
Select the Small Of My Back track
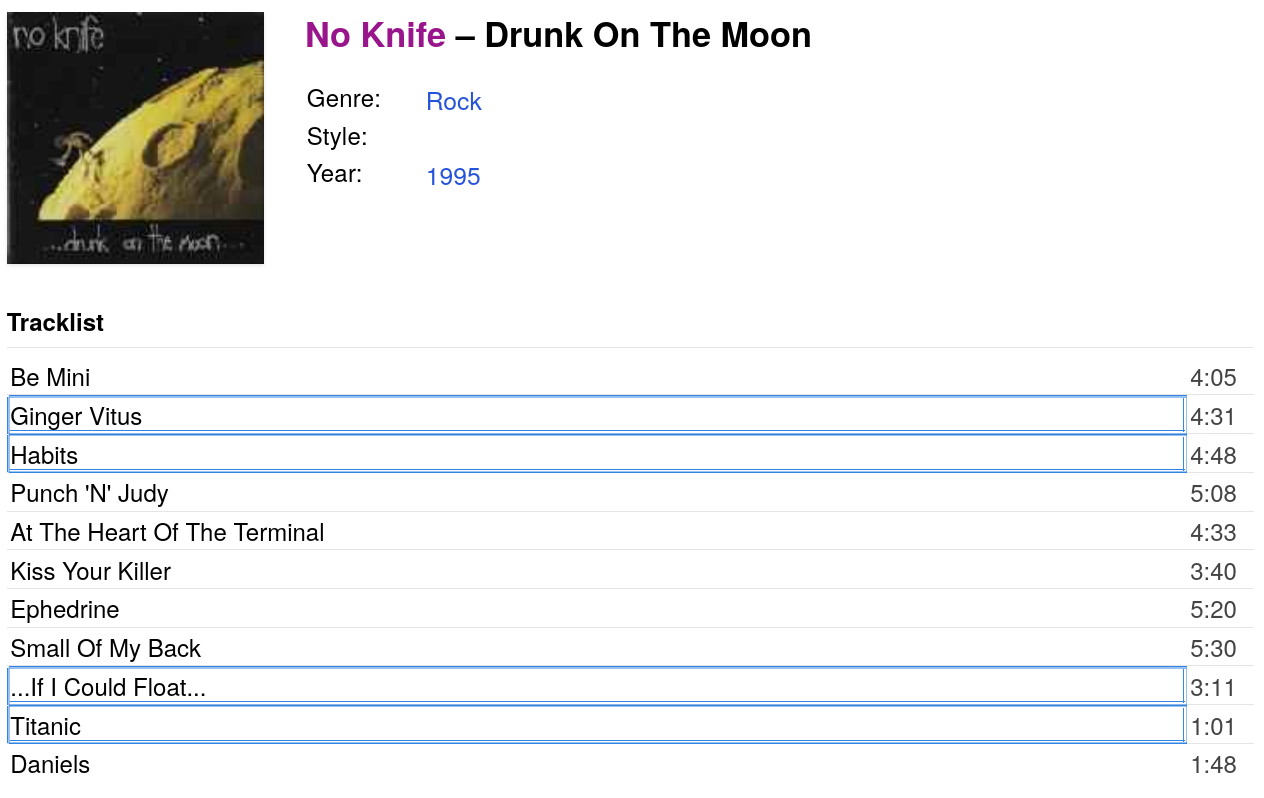click(105, 649)
